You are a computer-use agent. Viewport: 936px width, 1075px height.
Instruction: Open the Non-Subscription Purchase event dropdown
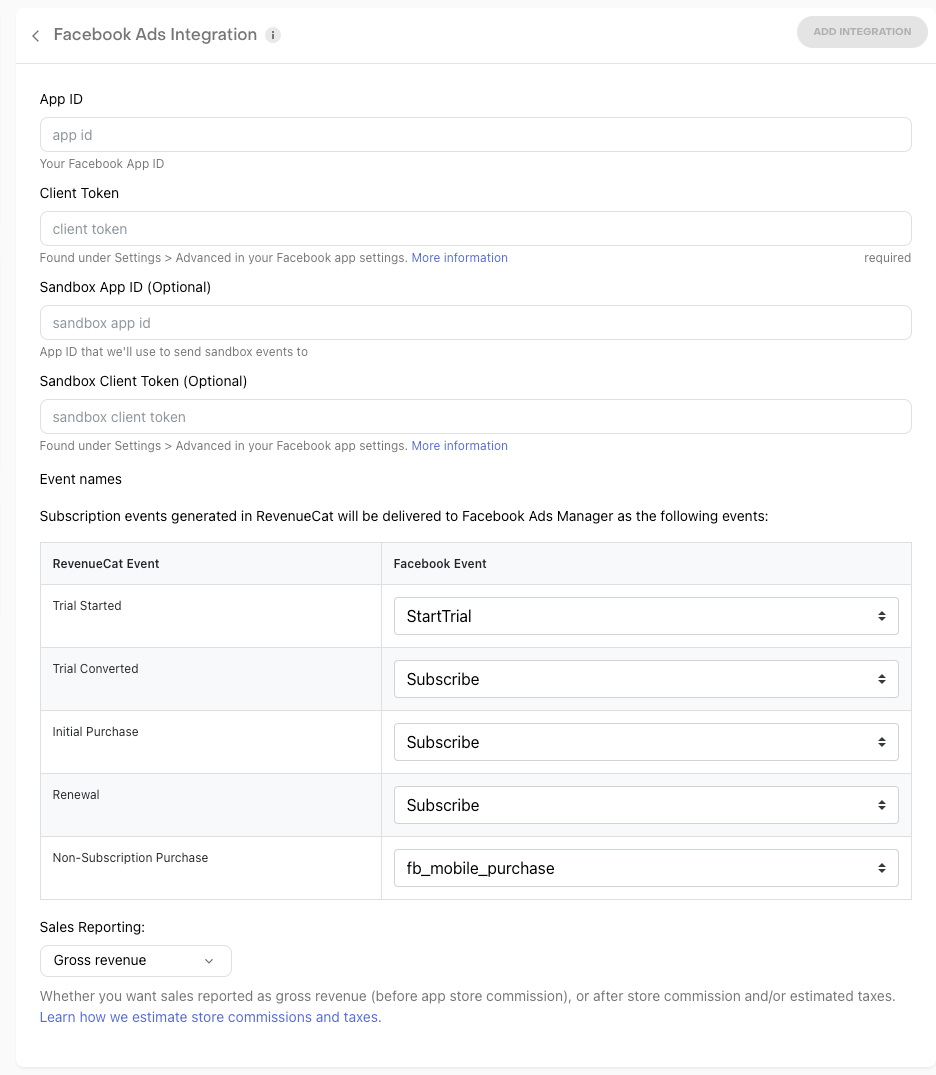click(645, 868)
